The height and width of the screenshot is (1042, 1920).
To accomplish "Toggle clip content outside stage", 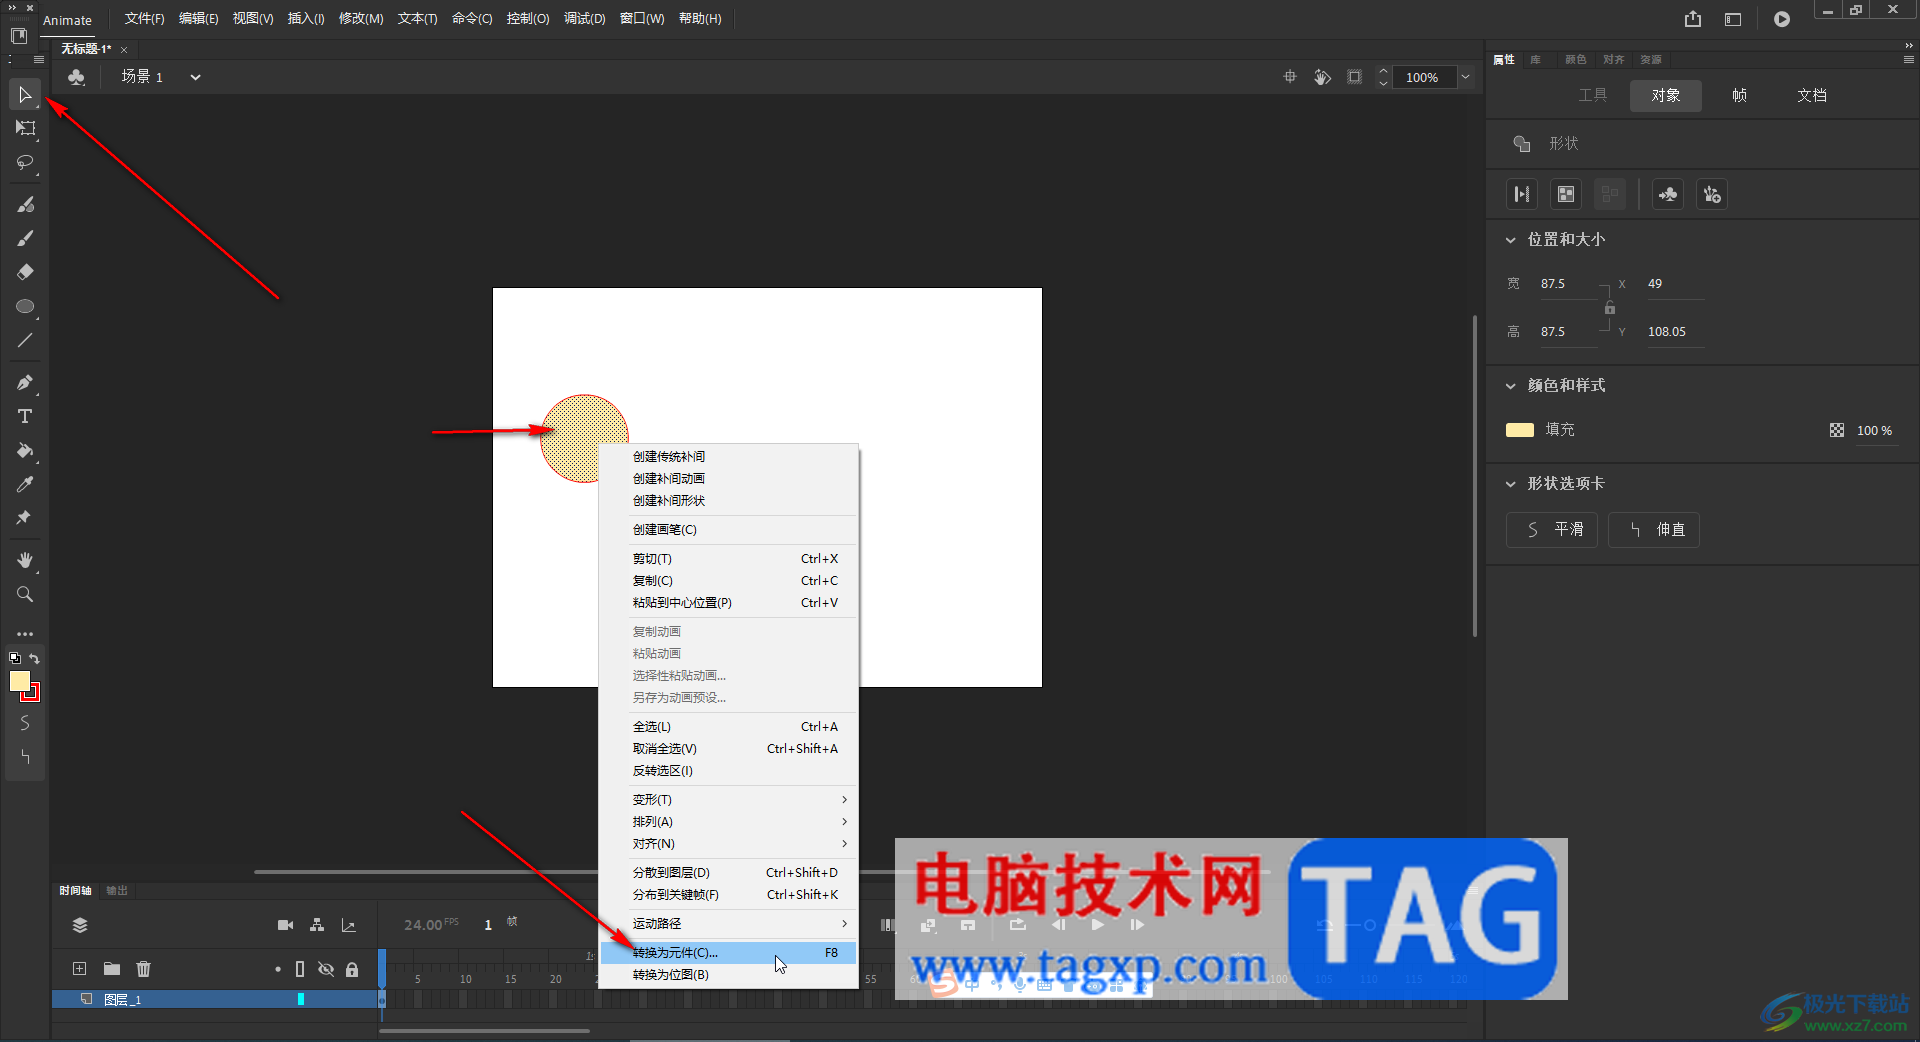I will coord(1355,77).
